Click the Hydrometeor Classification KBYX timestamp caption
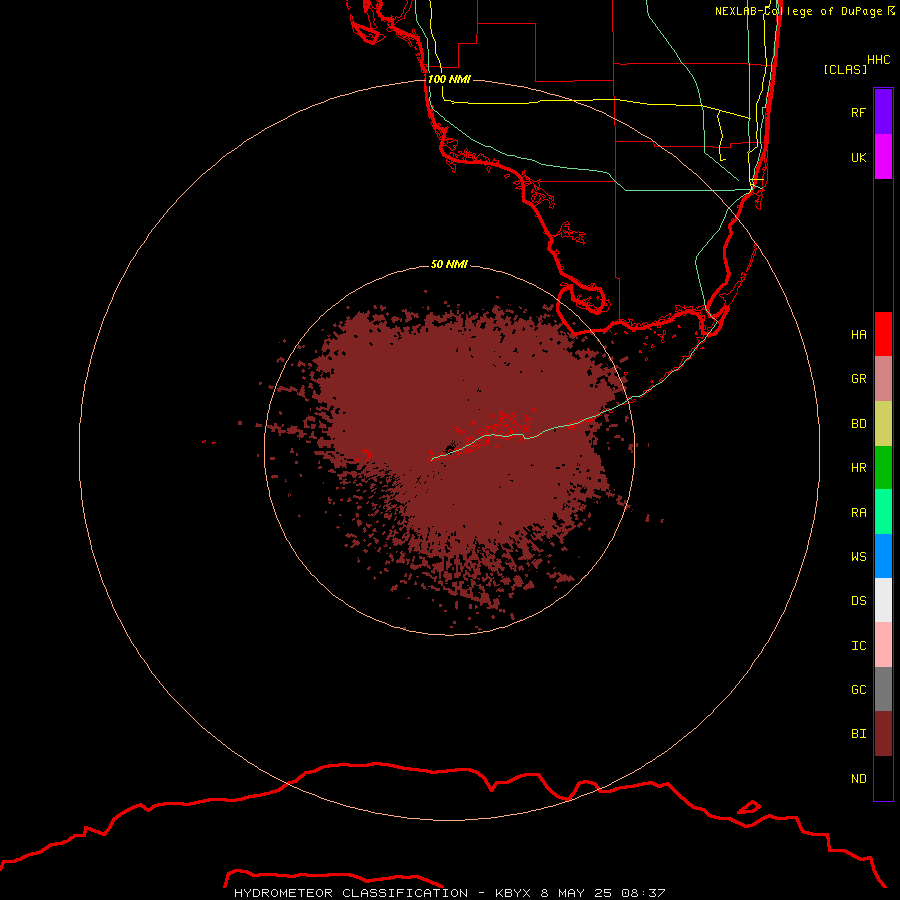 pyautogui.click(x=449, y=893)
